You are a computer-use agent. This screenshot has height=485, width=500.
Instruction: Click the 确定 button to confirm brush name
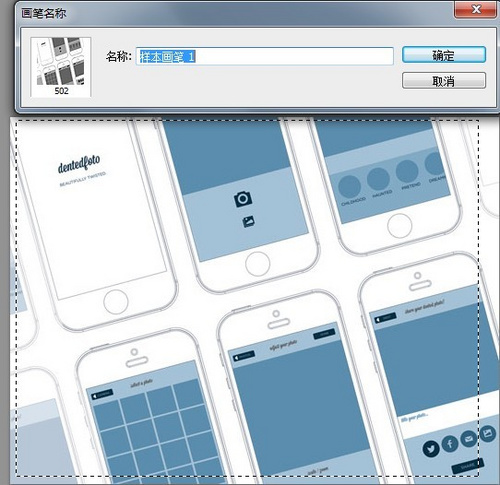444,55
